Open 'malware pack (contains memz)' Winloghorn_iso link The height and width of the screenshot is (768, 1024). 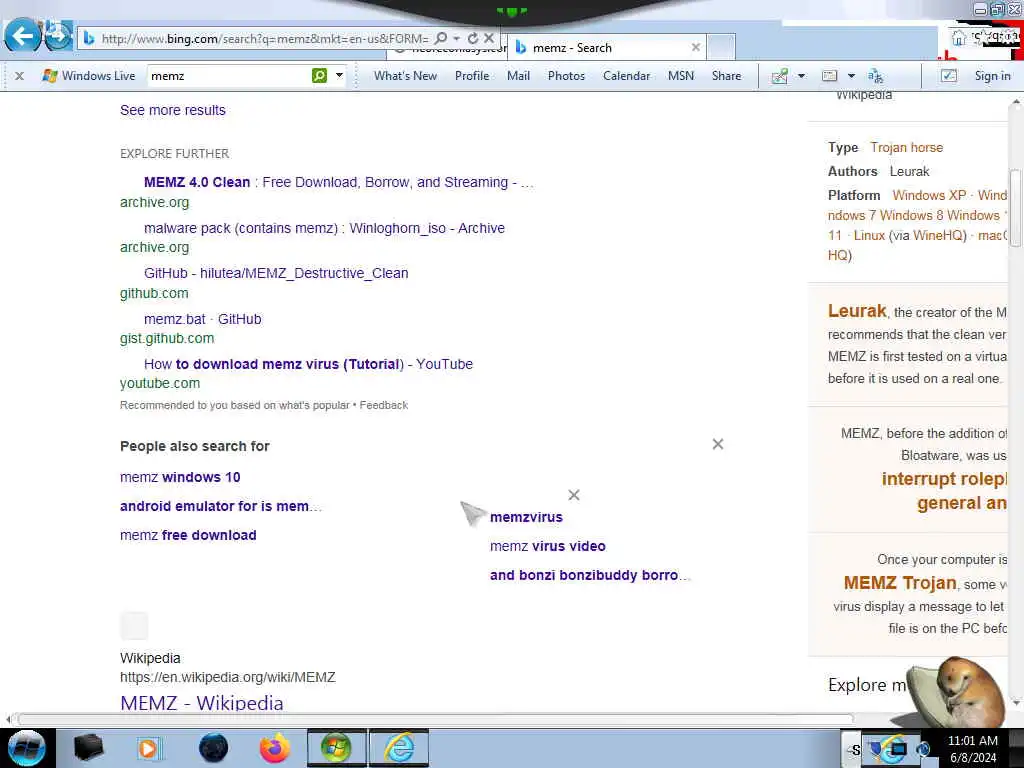pyautogui.click(x=324, y=228)
